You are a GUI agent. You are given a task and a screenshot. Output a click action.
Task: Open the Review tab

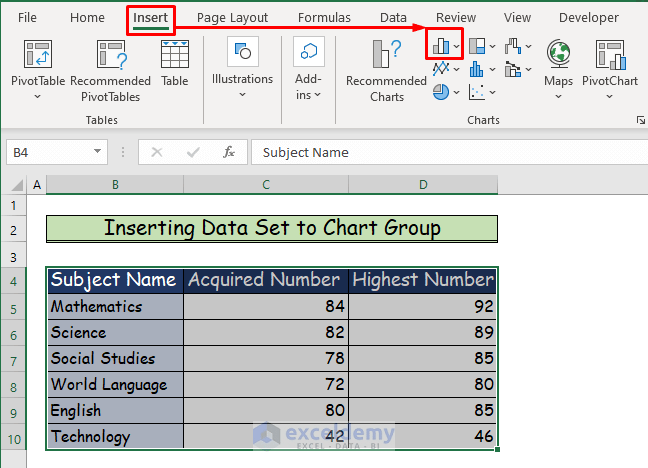tap(456, 18)
